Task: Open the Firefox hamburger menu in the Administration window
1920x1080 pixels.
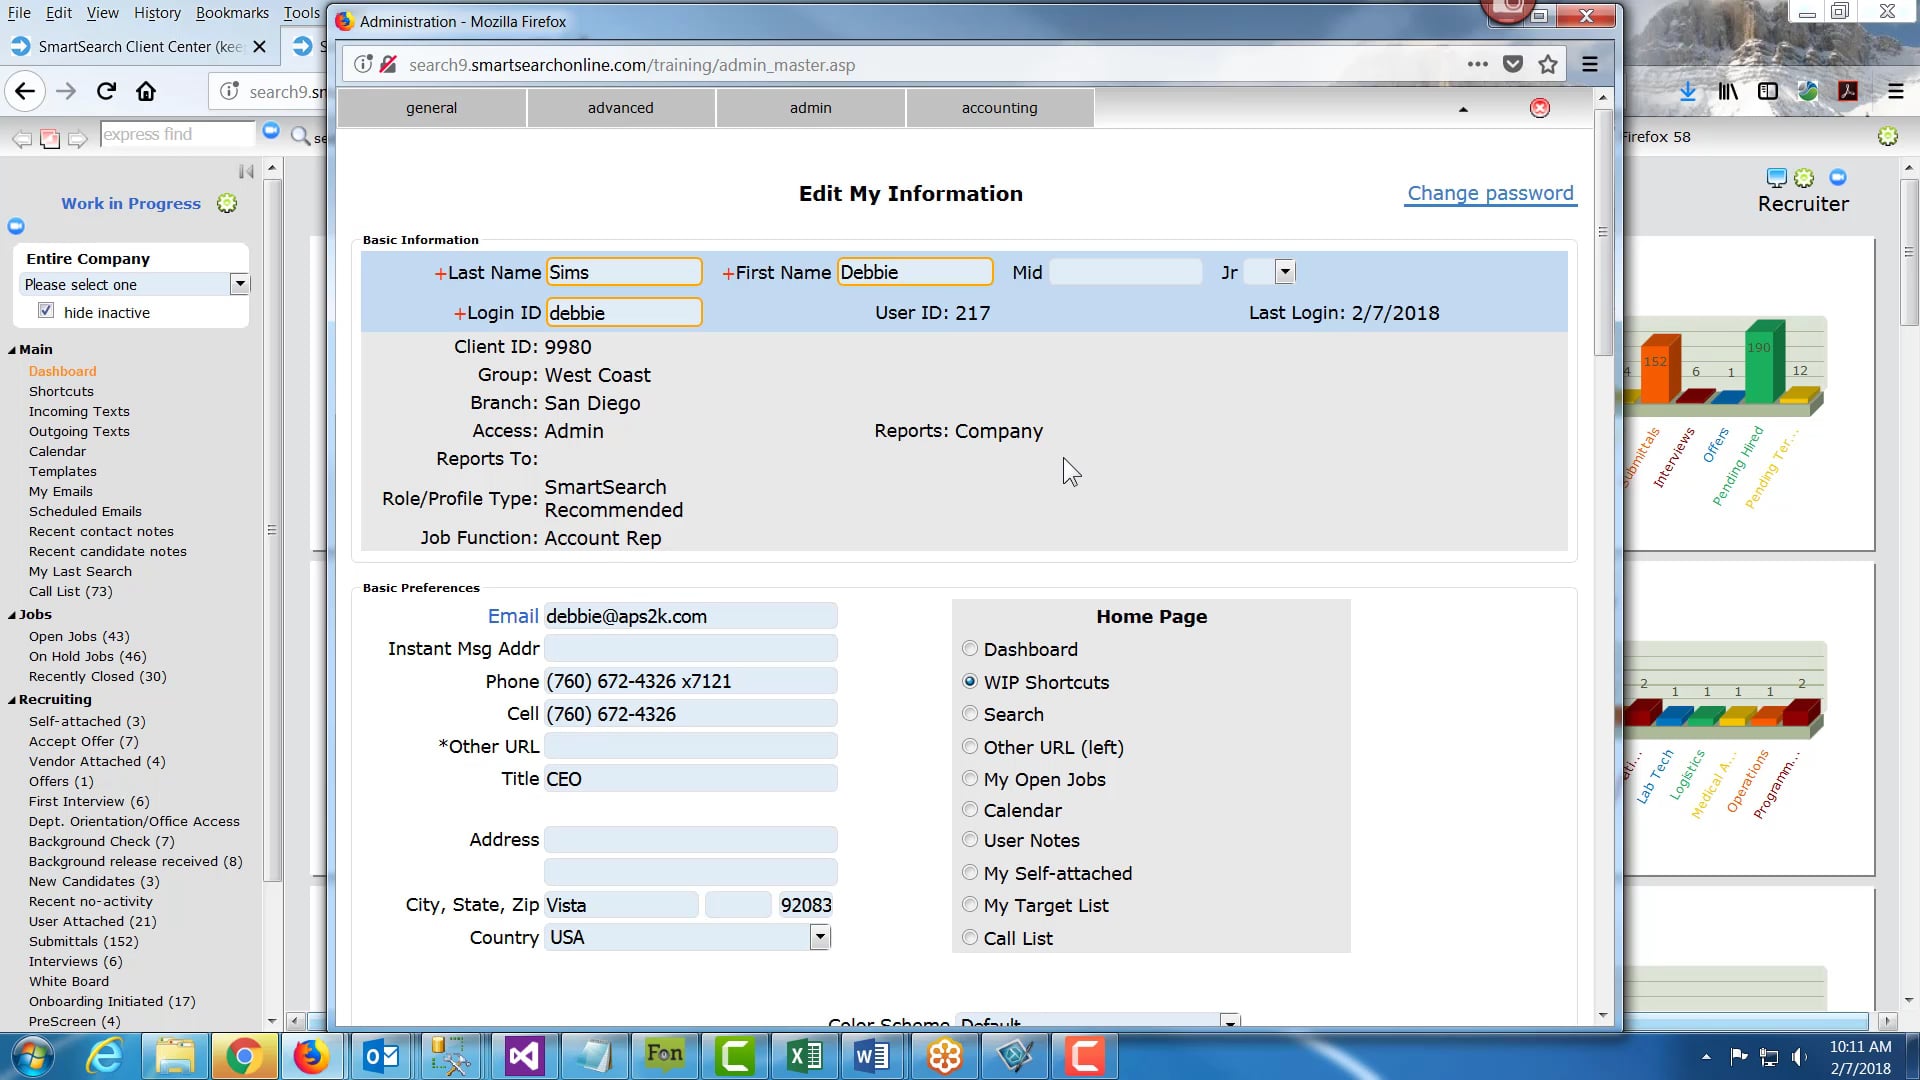Action: point(1590,65)
